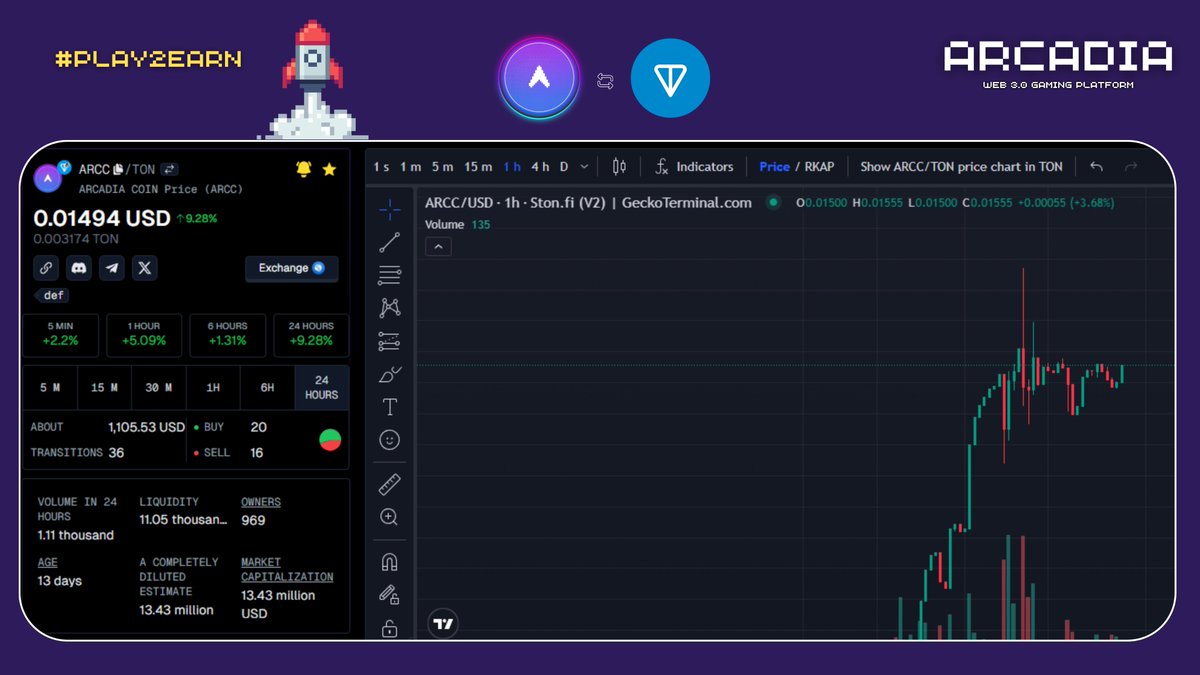Select the 6H stats tab
The image size is (1200, 675).
tap(267, 388)
